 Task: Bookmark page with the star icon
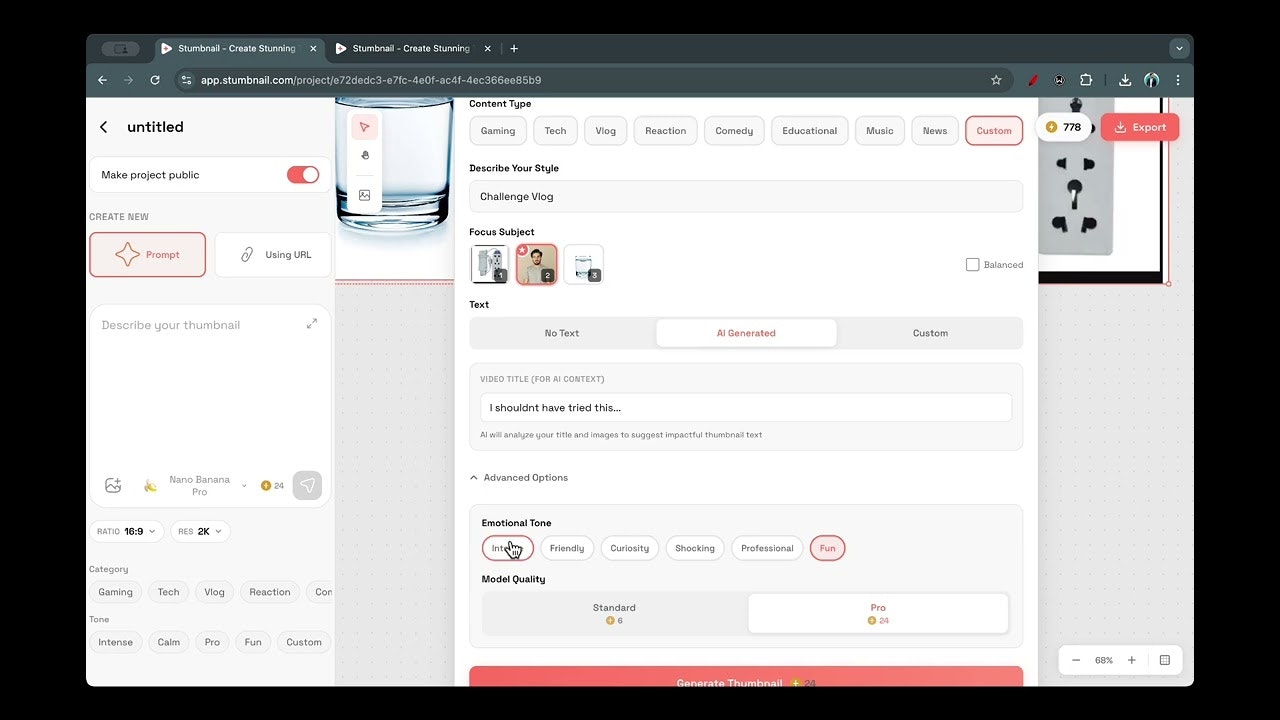[x=996, y=80]
